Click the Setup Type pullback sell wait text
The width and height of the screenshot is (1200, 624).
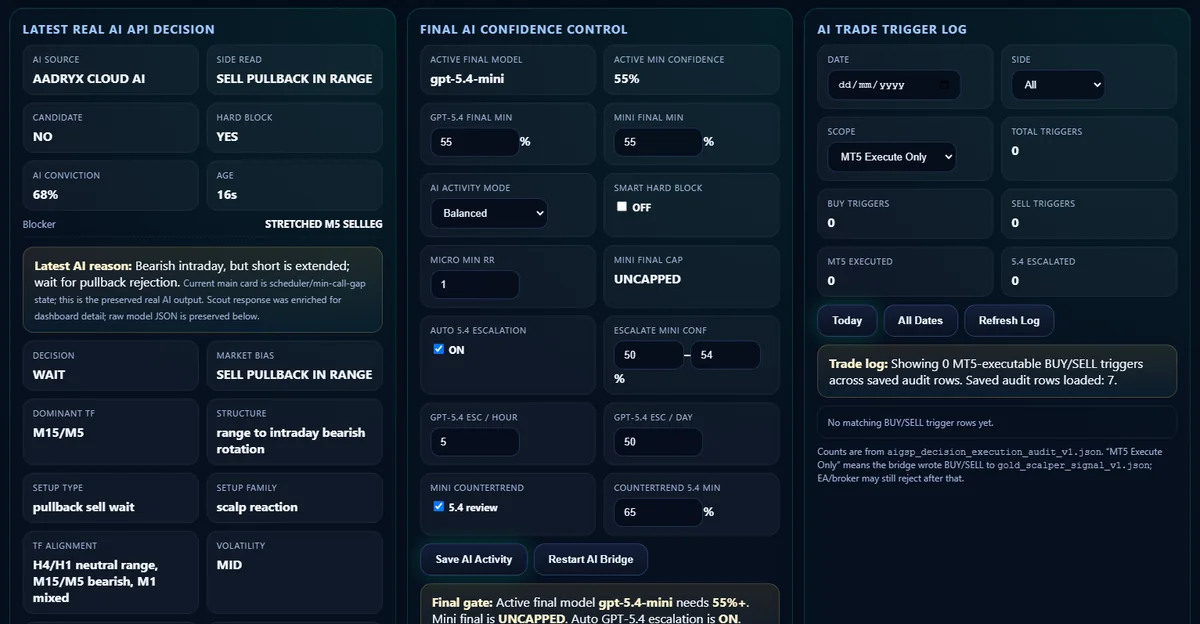[x=83, y=507]
